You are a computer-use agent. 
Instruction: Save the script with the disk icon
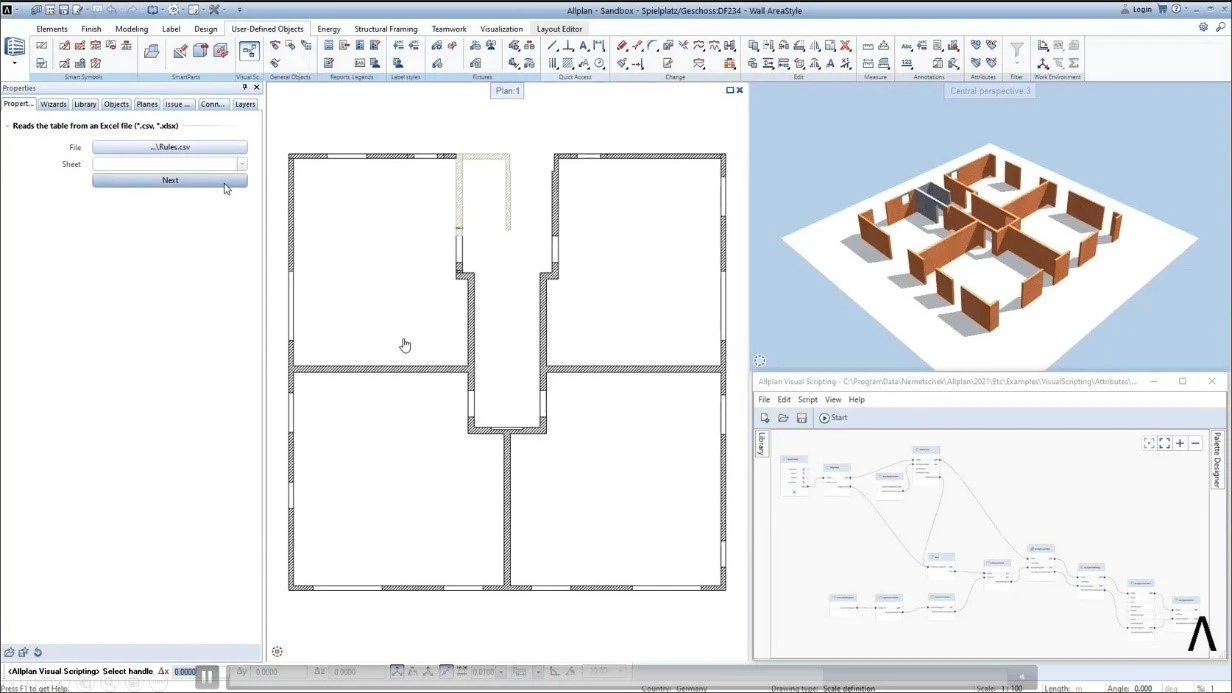pyautogui.click(x=802, y=418)
